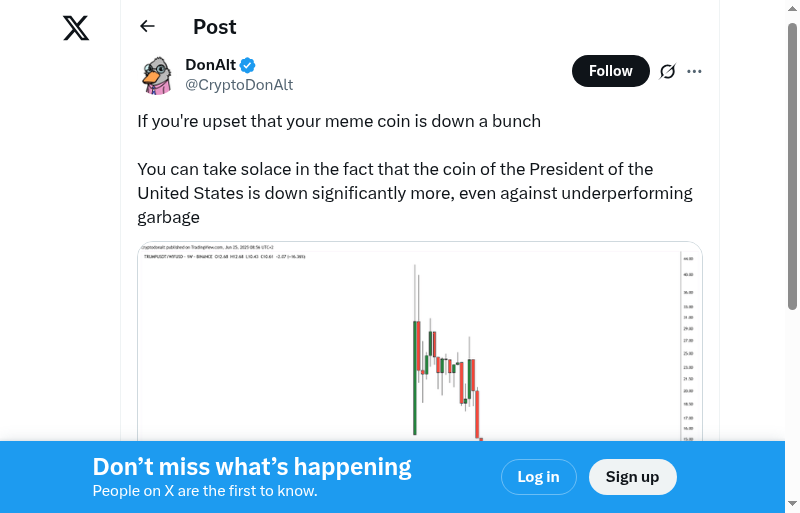
Task: Open the three-dot More menu
Action: click(695, 71)
